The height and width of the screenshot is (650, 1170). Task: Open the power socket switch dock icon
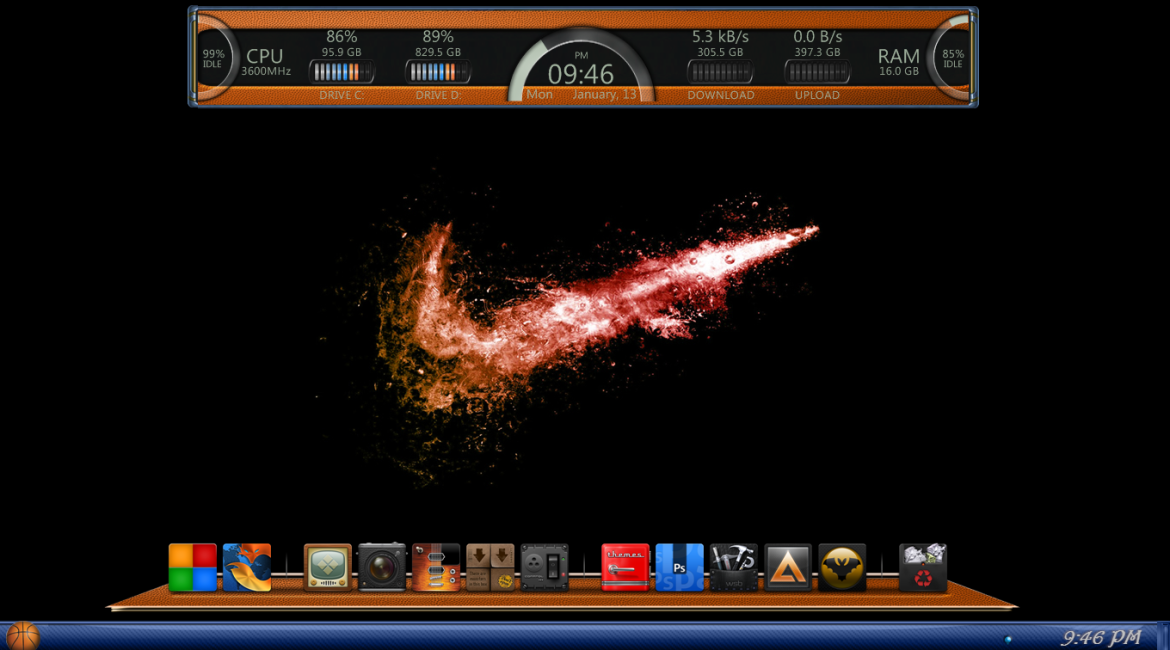(545, 567)
